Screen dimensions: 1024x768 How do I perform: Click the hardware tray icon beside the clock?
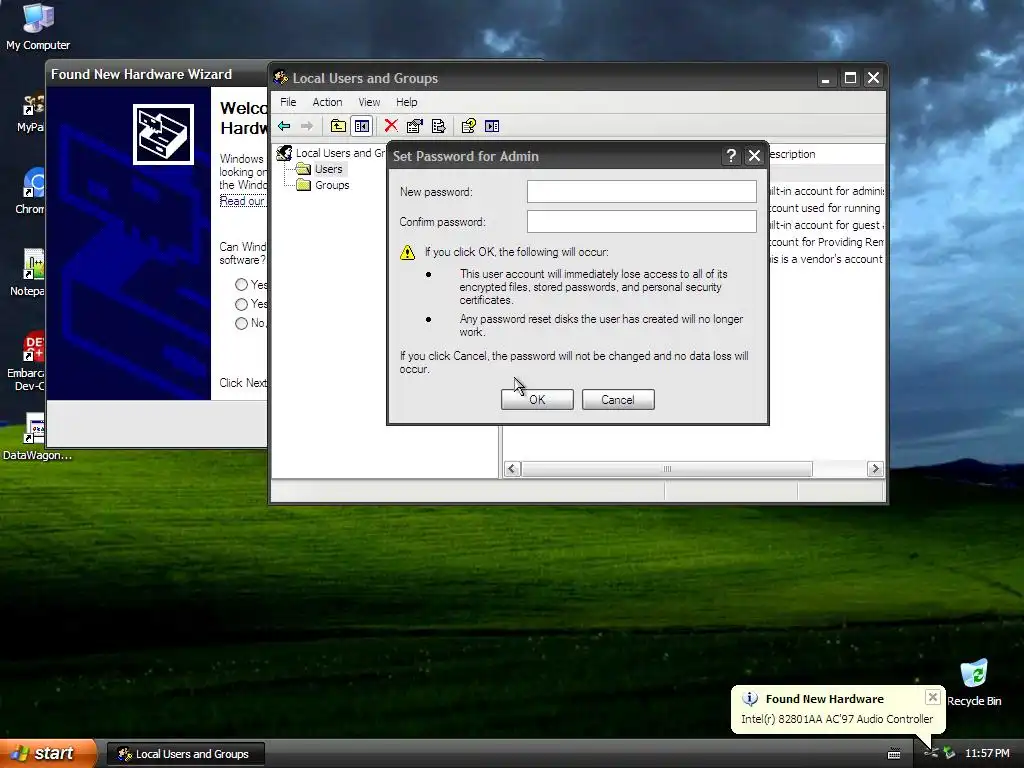(949, 753)
